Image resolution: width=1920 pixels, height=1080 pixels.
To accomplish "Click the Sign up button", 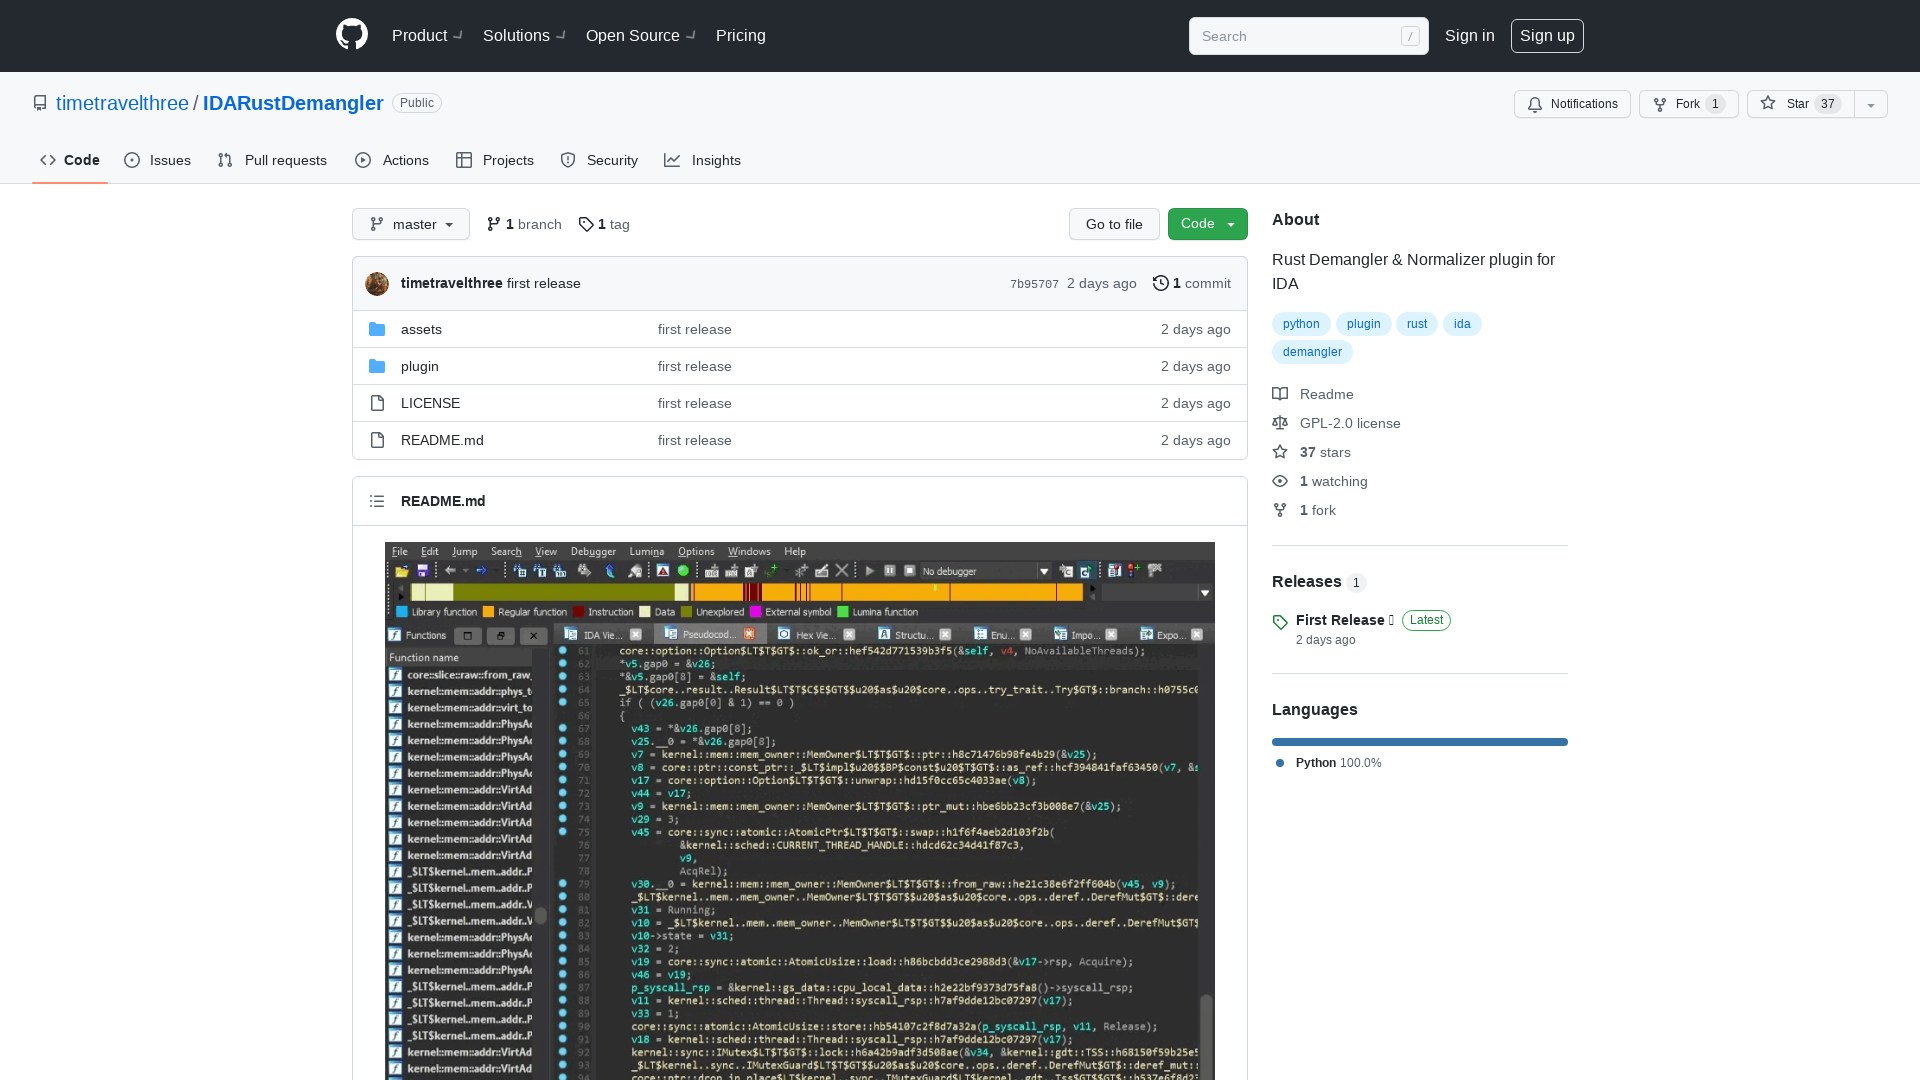I will 1547,36.
